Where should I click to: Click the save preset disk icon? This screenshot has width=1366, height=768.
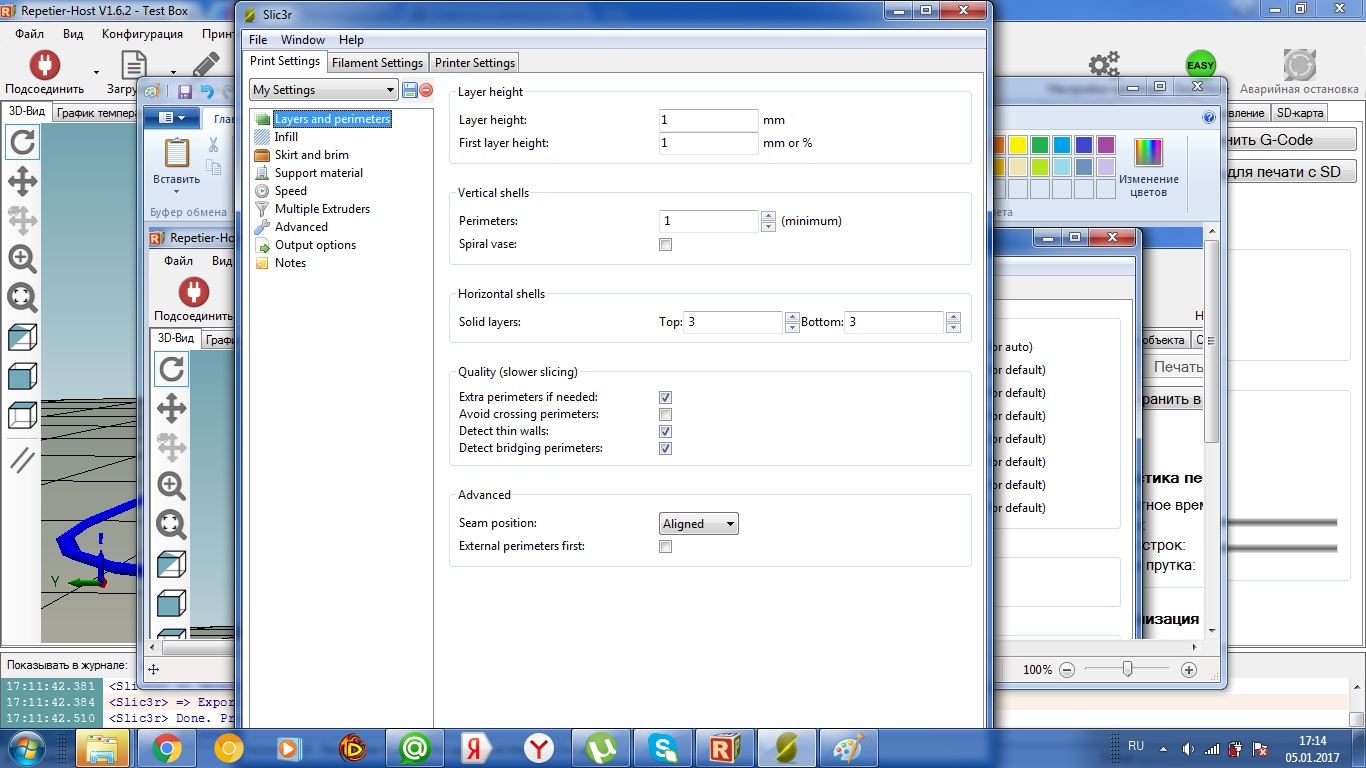[x=409, y=90]
